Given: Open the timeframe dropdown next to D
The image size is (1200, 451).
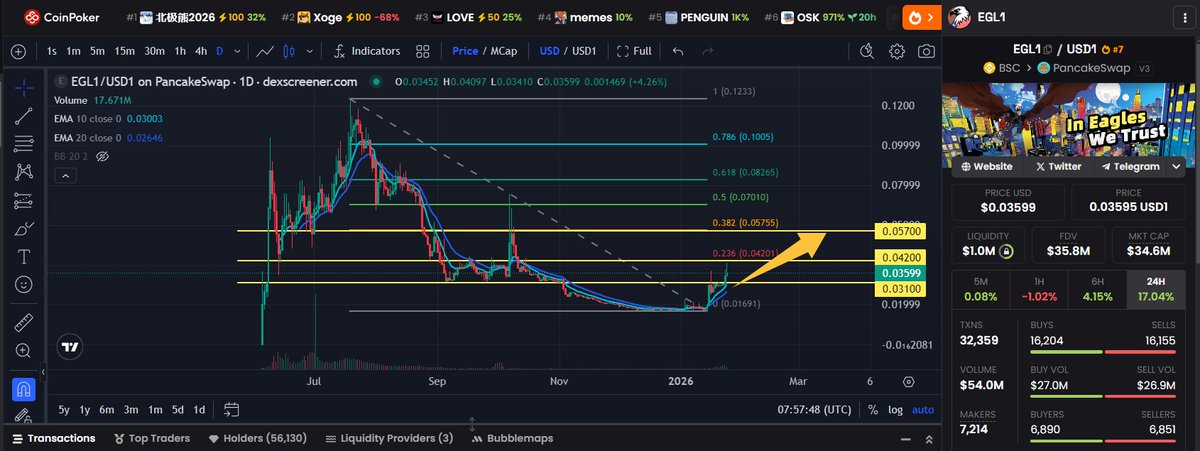Looking at the screenshot, I should click(237, 51).
